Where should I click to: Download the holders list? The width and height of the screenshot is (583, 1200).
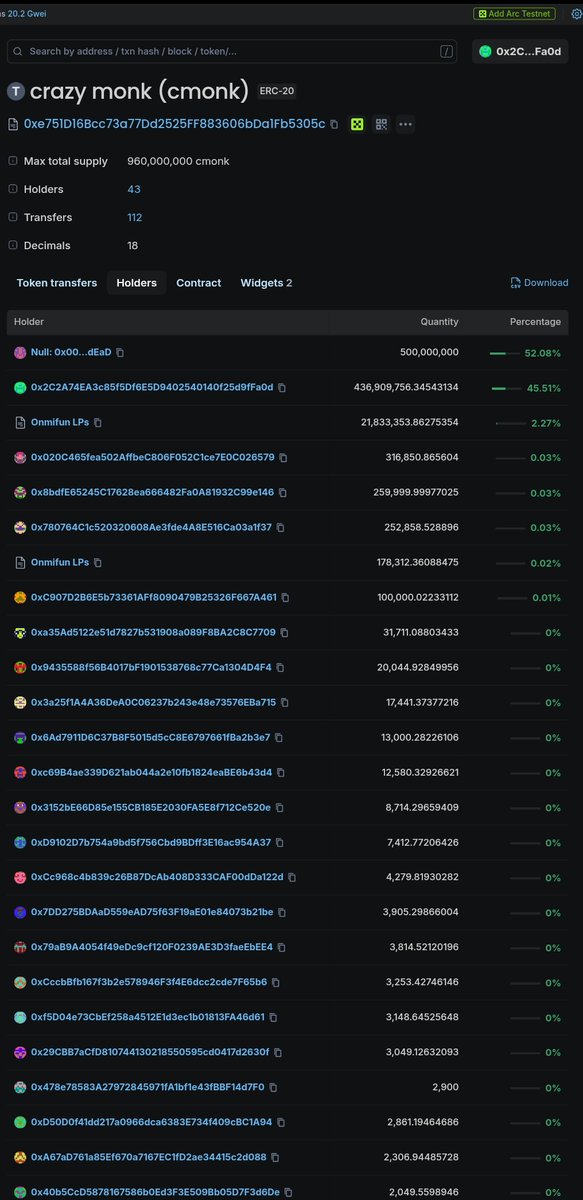click(539, 283)
